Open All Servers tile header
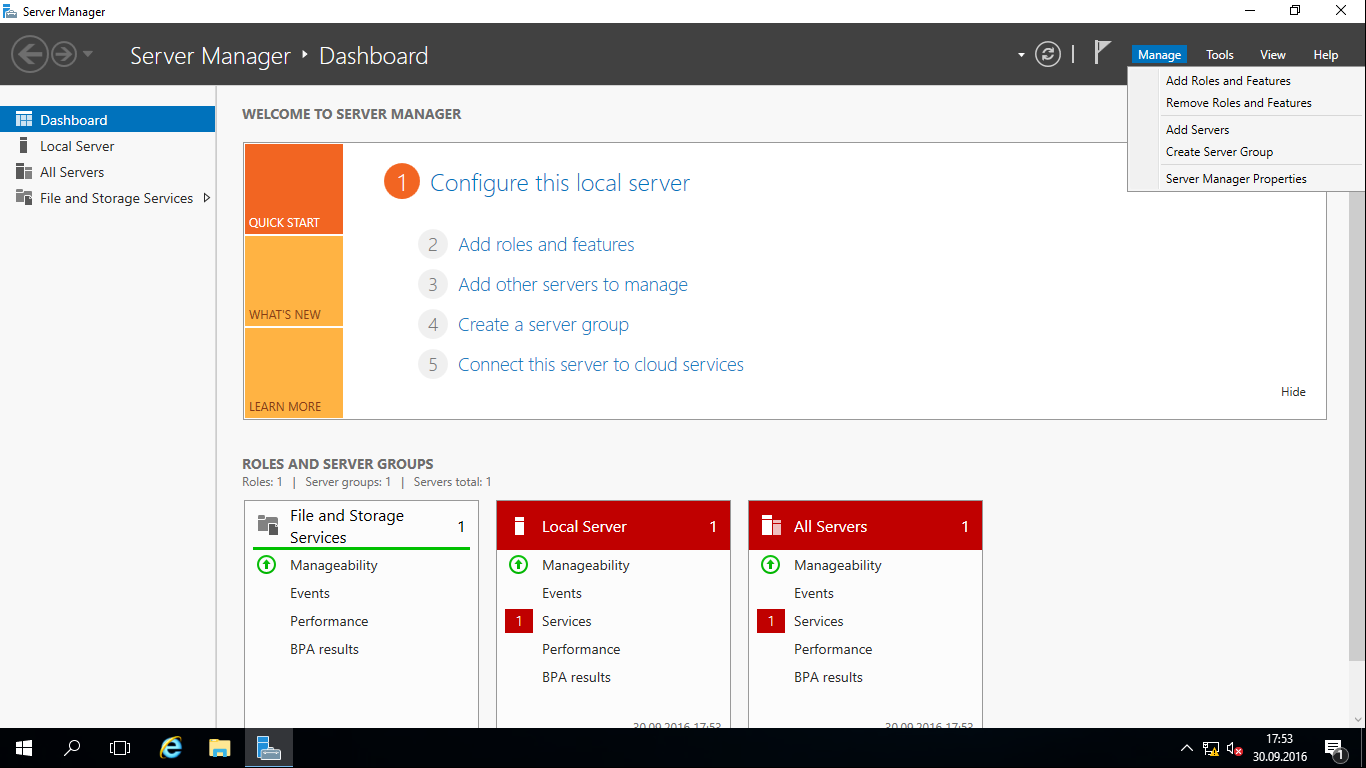 pyautogui.click(x=865, y=526)
